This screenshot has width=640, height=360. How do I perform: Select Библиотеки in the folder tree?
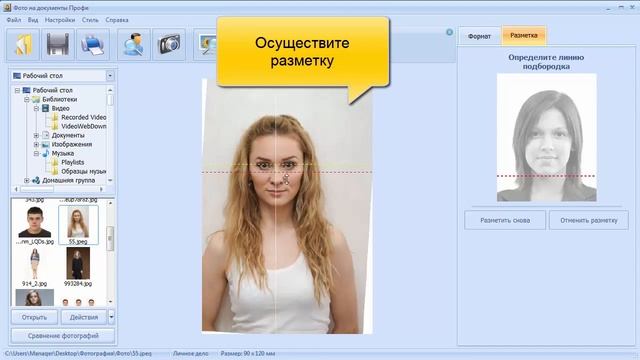(60, 99)
